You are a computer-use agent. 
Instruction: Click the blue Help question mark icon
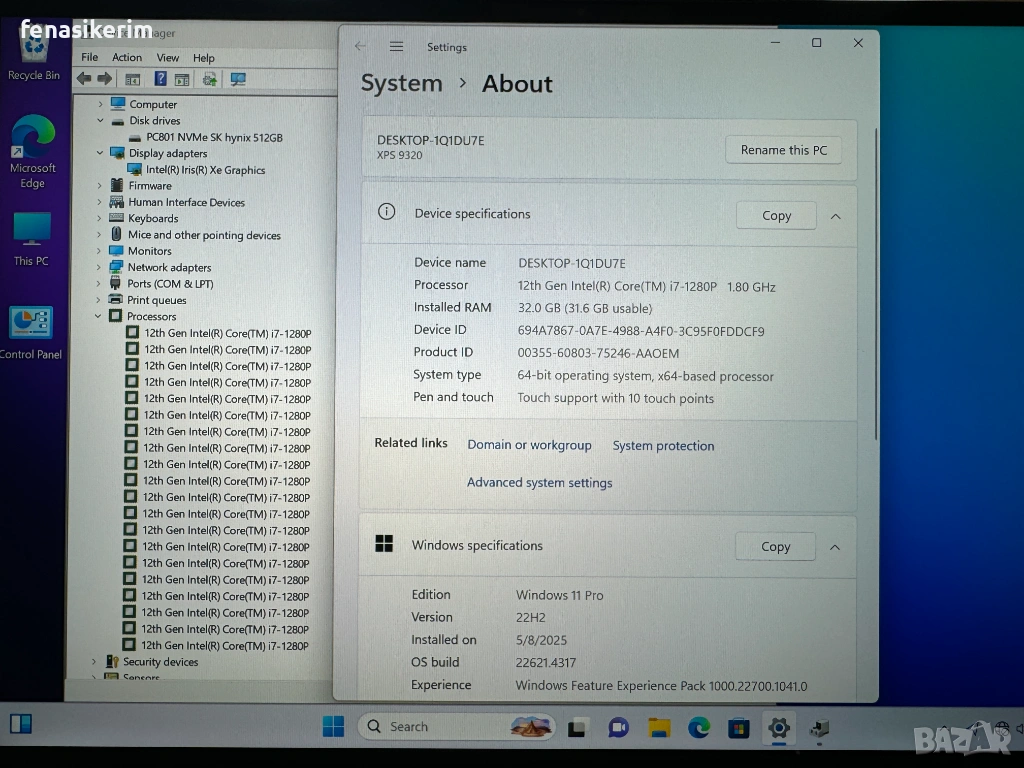(160, 79)
